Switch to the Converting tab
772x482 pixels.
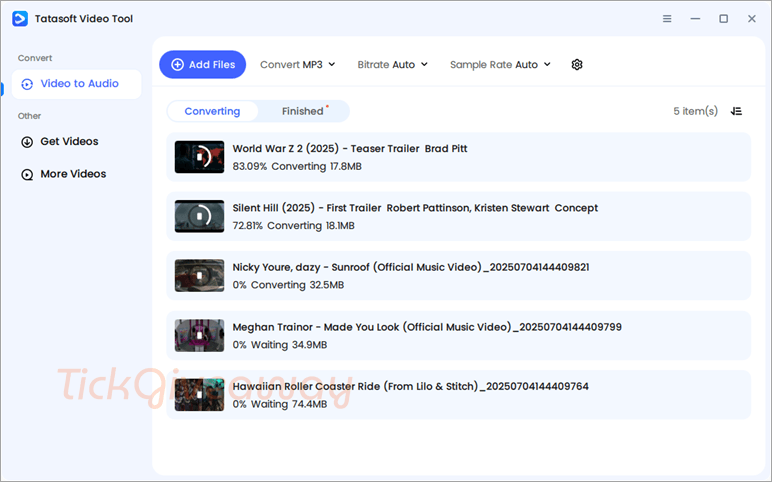[212, 111]
